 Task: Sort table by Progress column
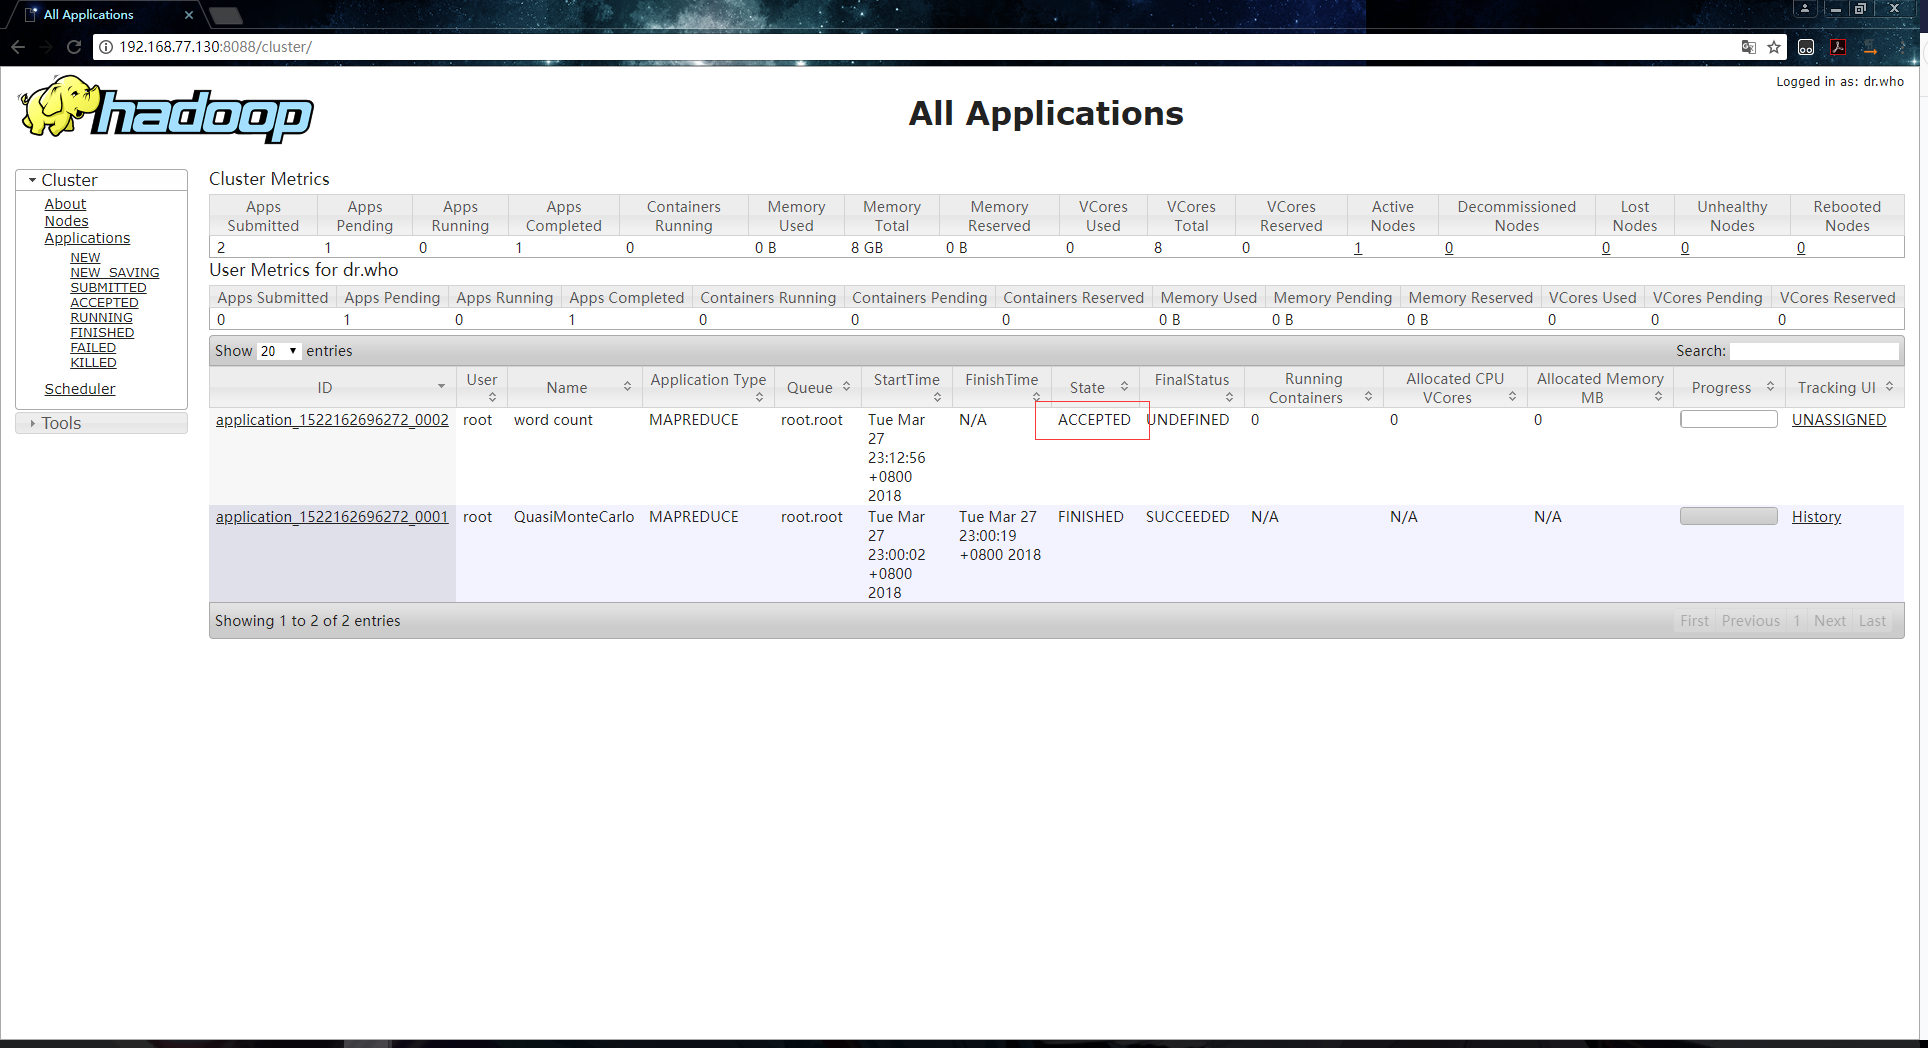(x=1729, y=387)
